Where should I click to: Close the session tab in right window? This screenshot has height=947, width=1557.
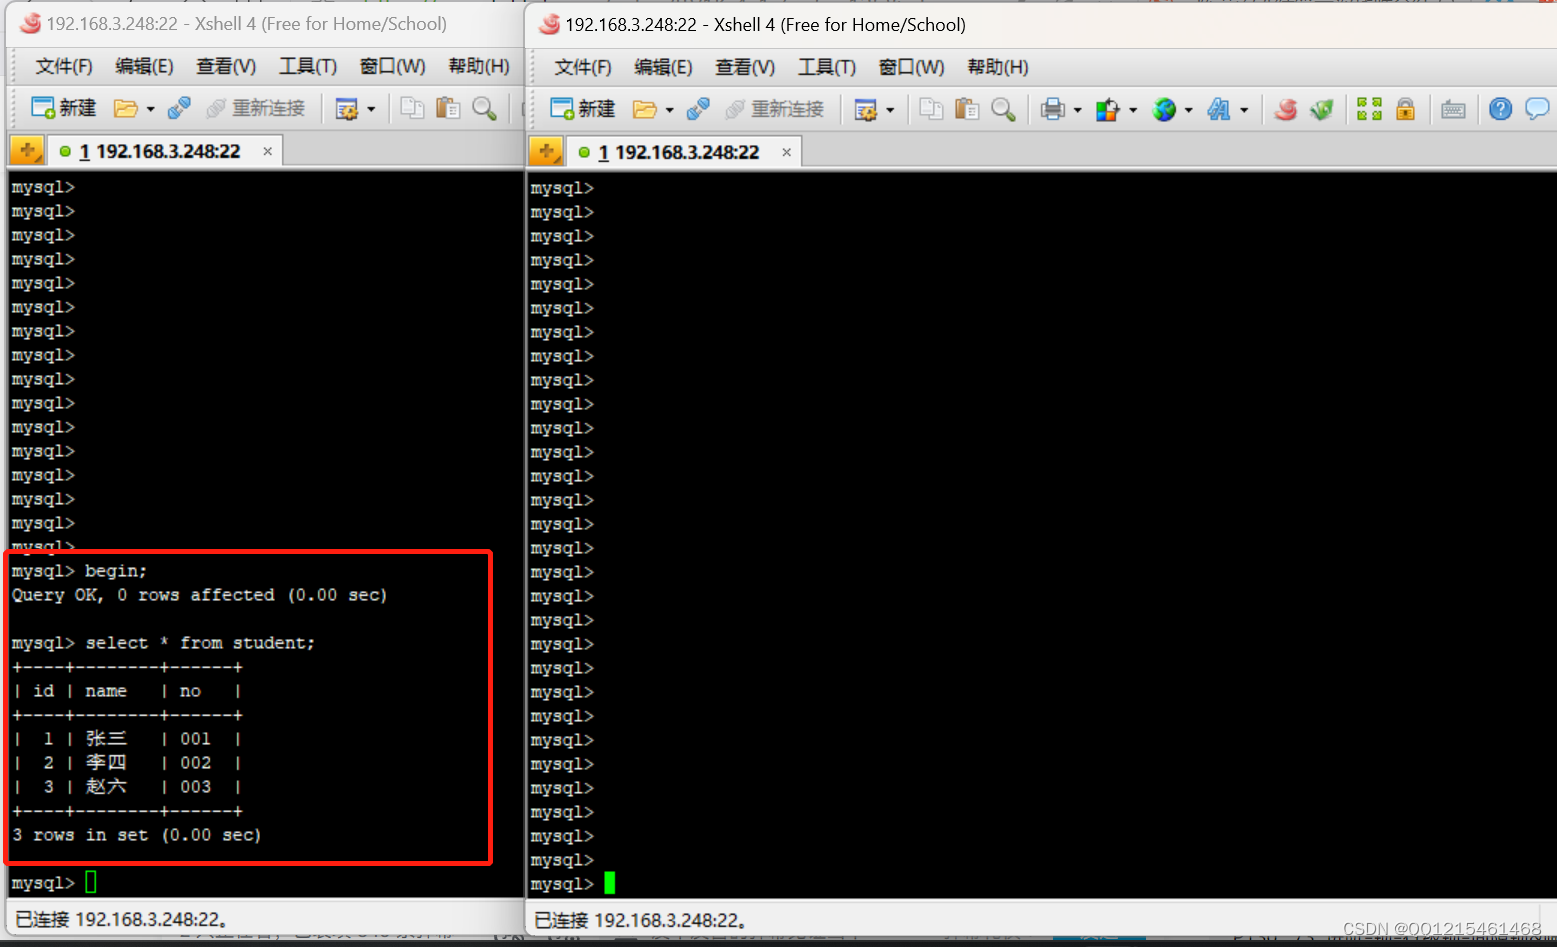pyautogui.click(x=787, y=152)
